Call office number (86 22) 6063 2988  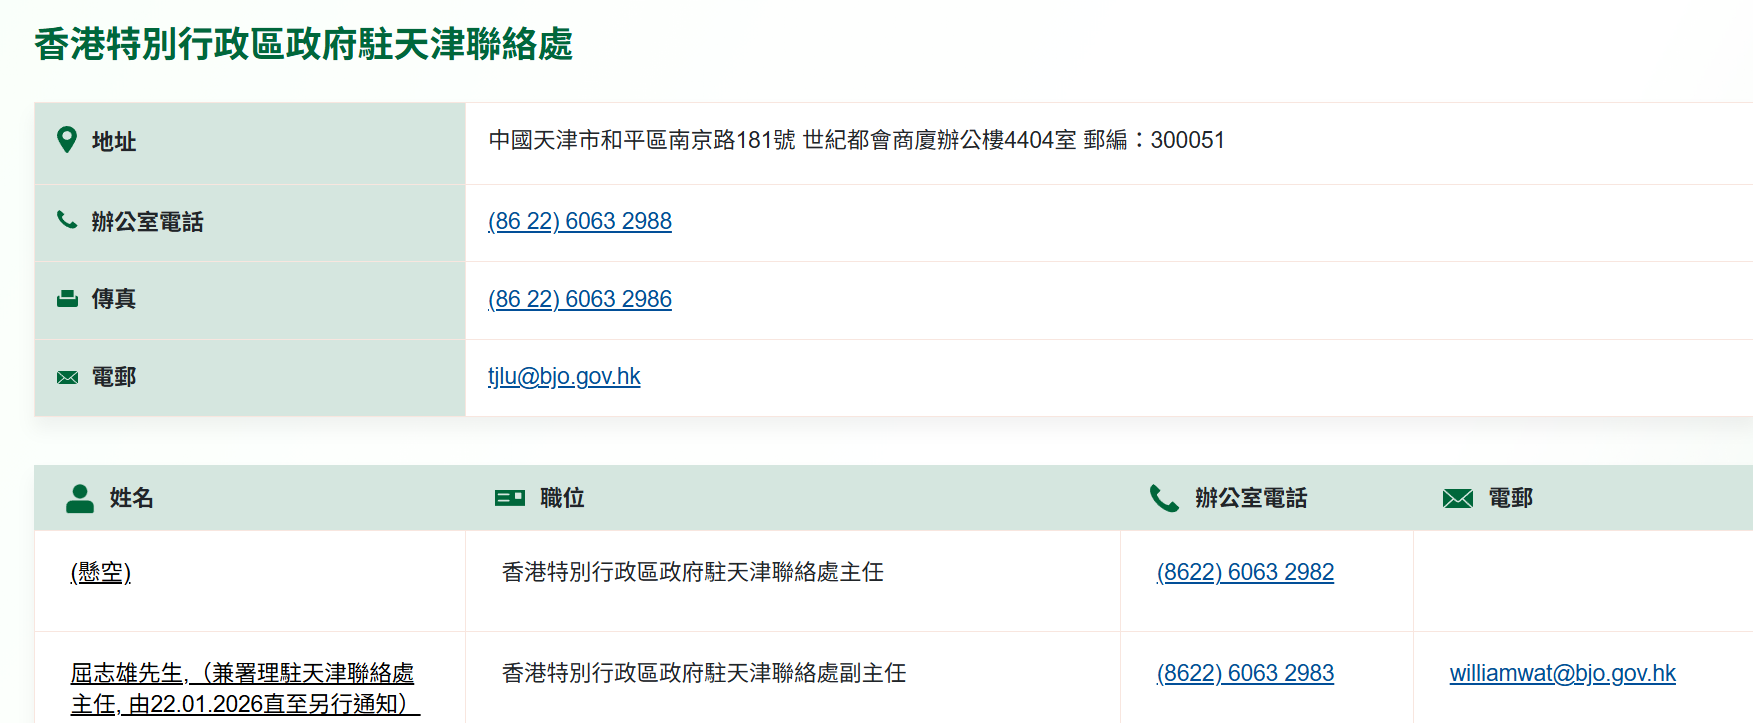coord(579,221)
